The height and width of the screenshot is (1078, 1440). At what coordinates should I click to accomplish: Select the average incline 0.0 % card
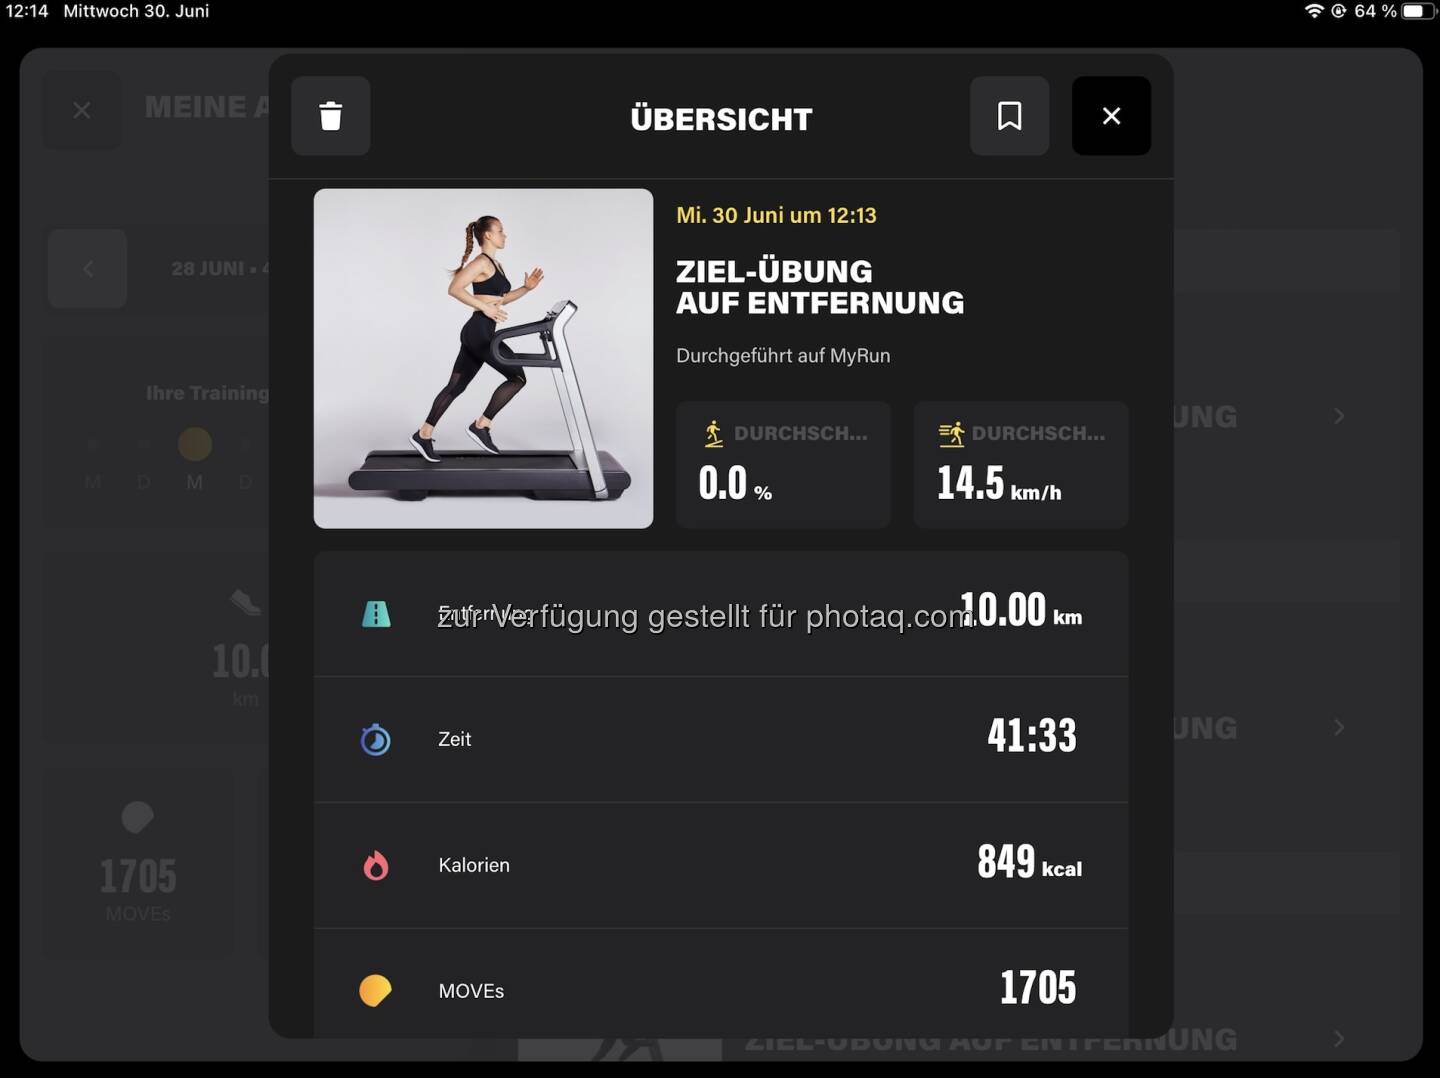point(783,464)
